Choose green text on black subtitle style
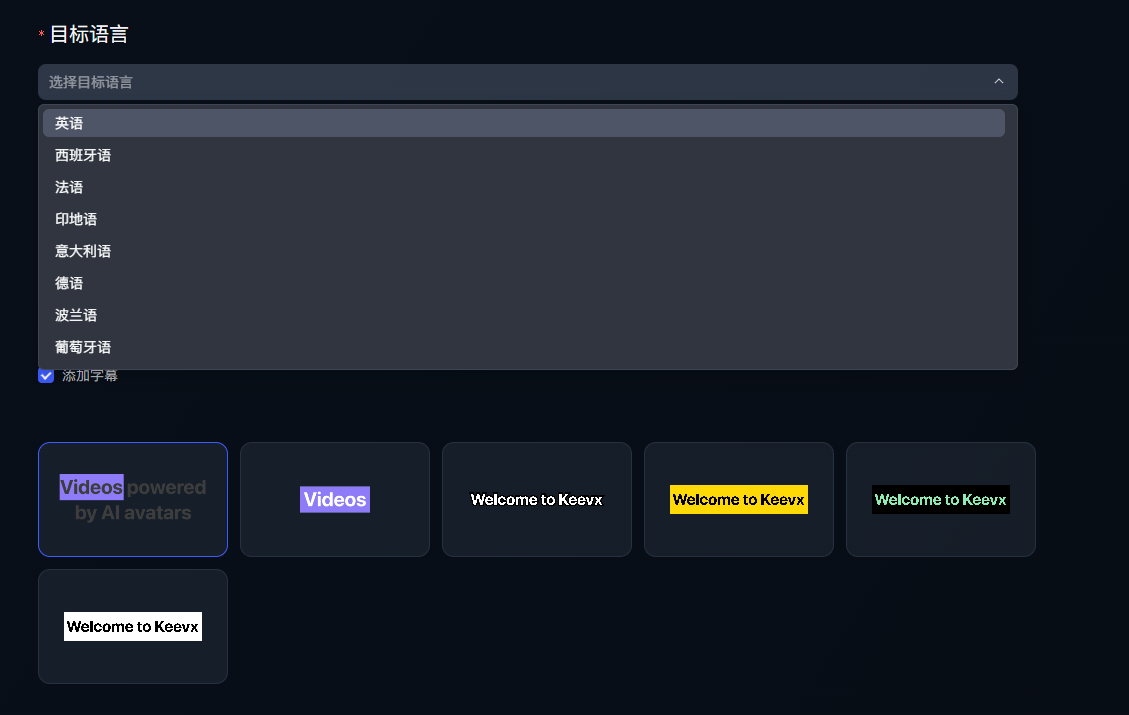Viewport: 1129px width, 715px height. tap(941, 499)
